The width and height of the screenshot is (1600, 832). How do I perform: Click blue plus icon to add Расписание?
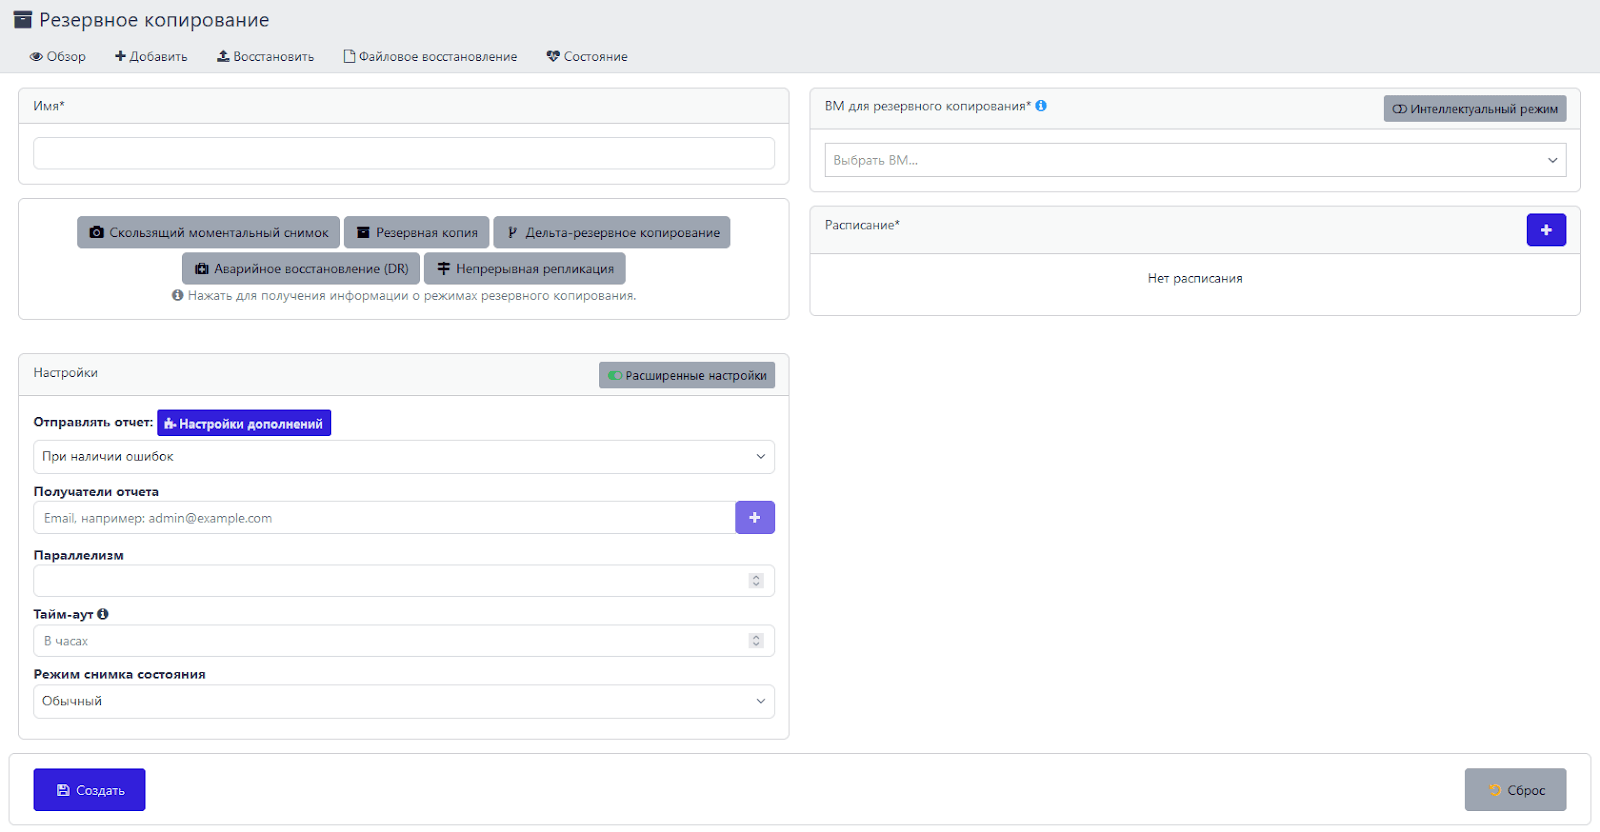coord(1545,230)
